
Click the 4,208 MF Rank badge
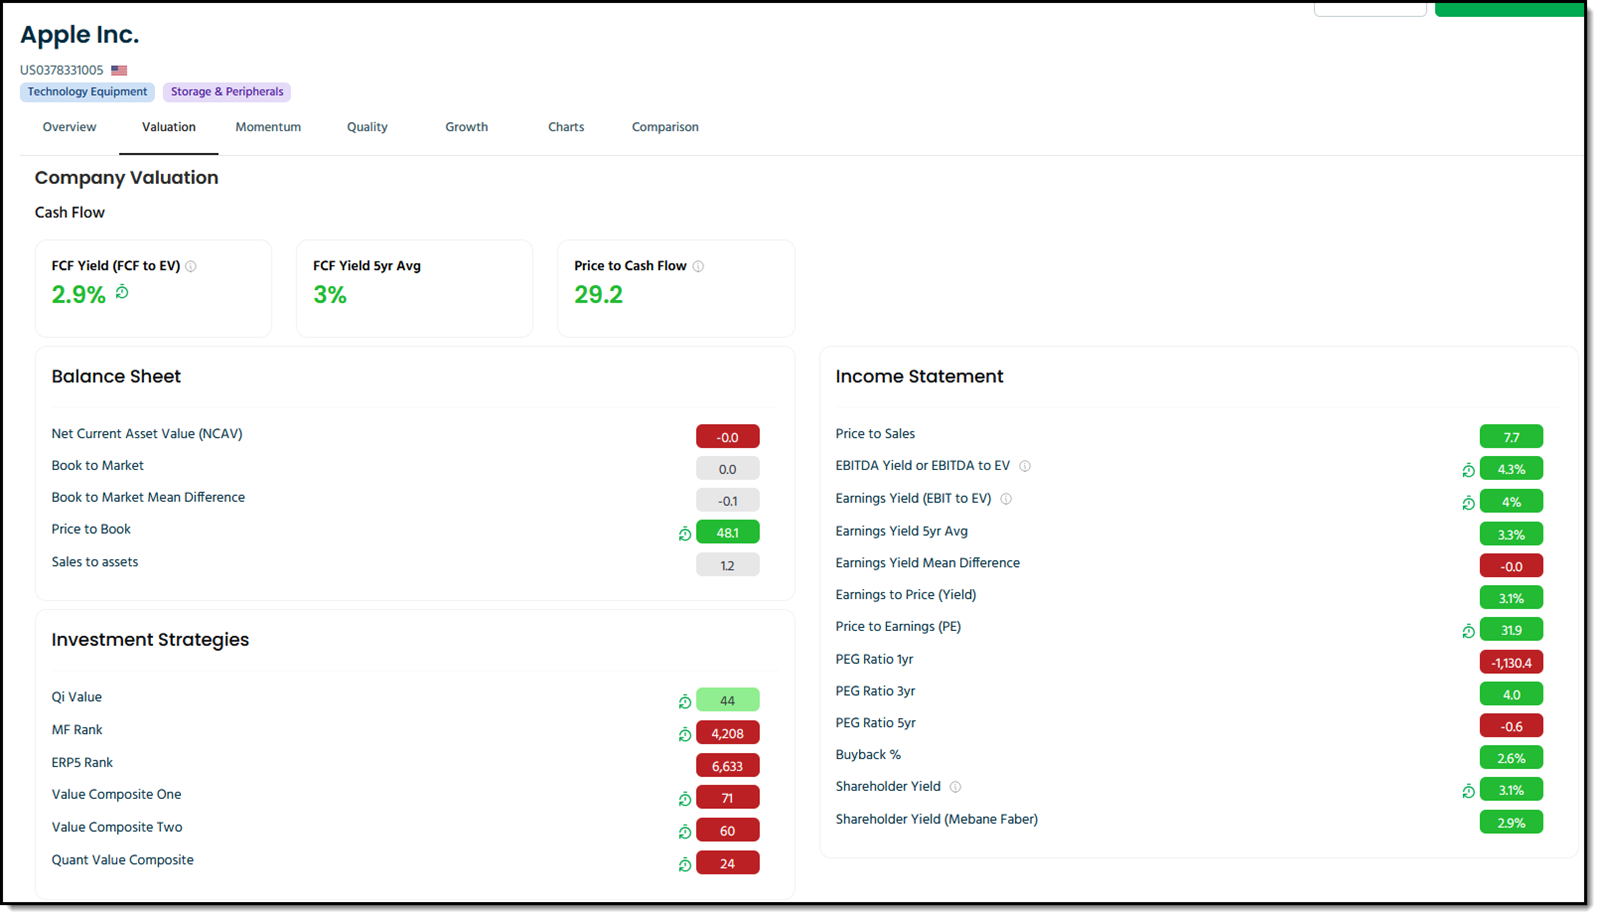(x=728, y=733)
